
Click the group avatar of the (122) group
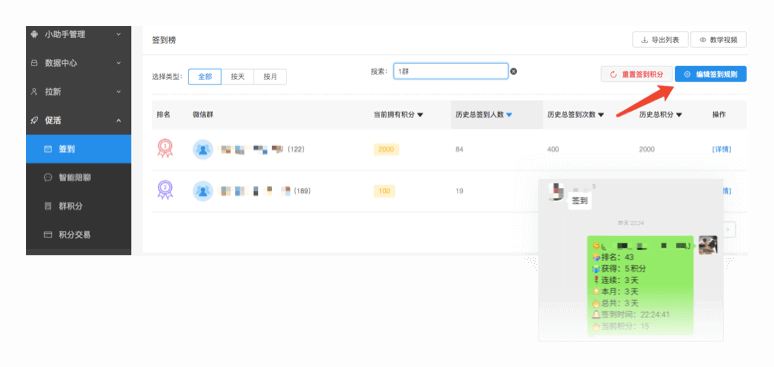pos(202,149)
